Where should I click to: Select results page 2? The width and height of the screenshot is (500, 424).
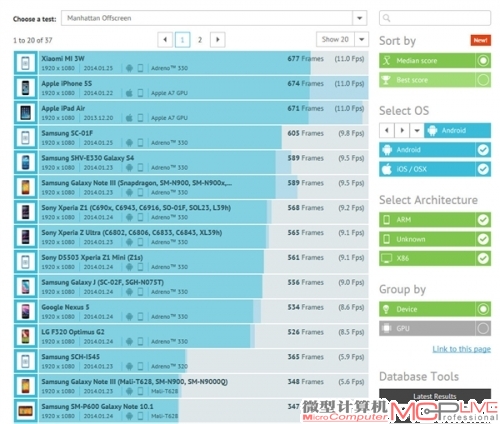(200, 40)
